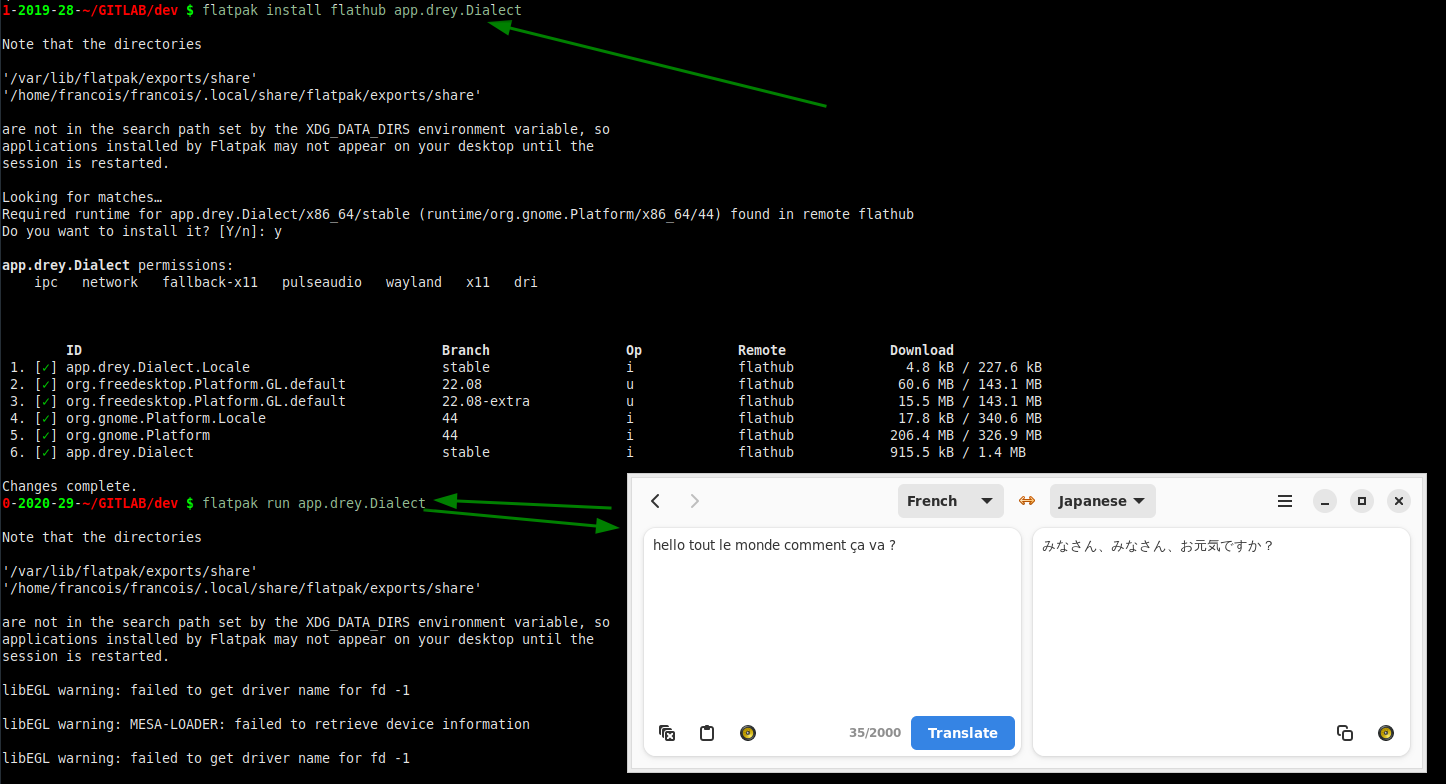
Task: Click the forward history arrow
Action: [x=695, y=501]
